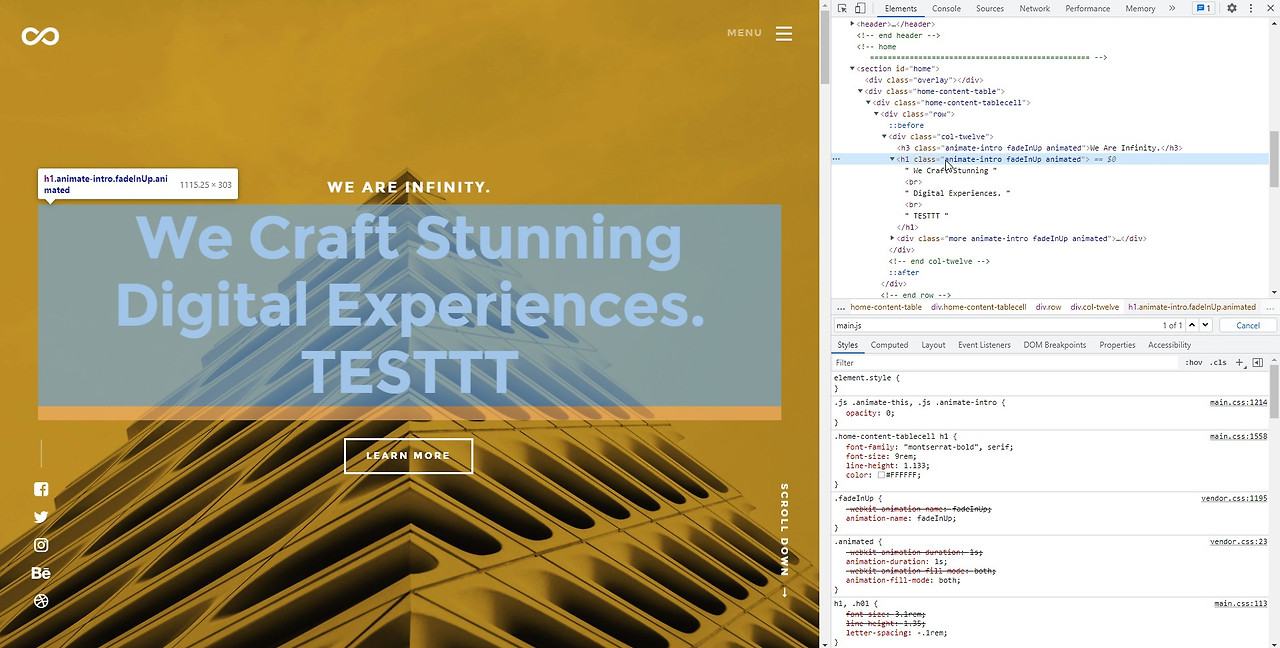Go to the previous search result arrow
The width and height of the screenshot is (1280, 648).
[x=1193, y=325]
